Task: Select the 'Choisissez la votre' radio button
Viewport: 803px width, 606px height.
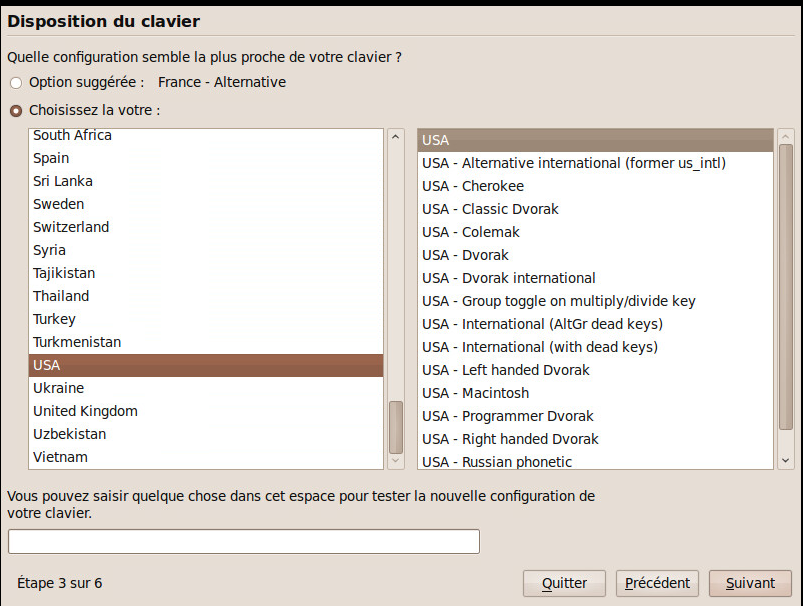Action: click(x=16, y=111)
